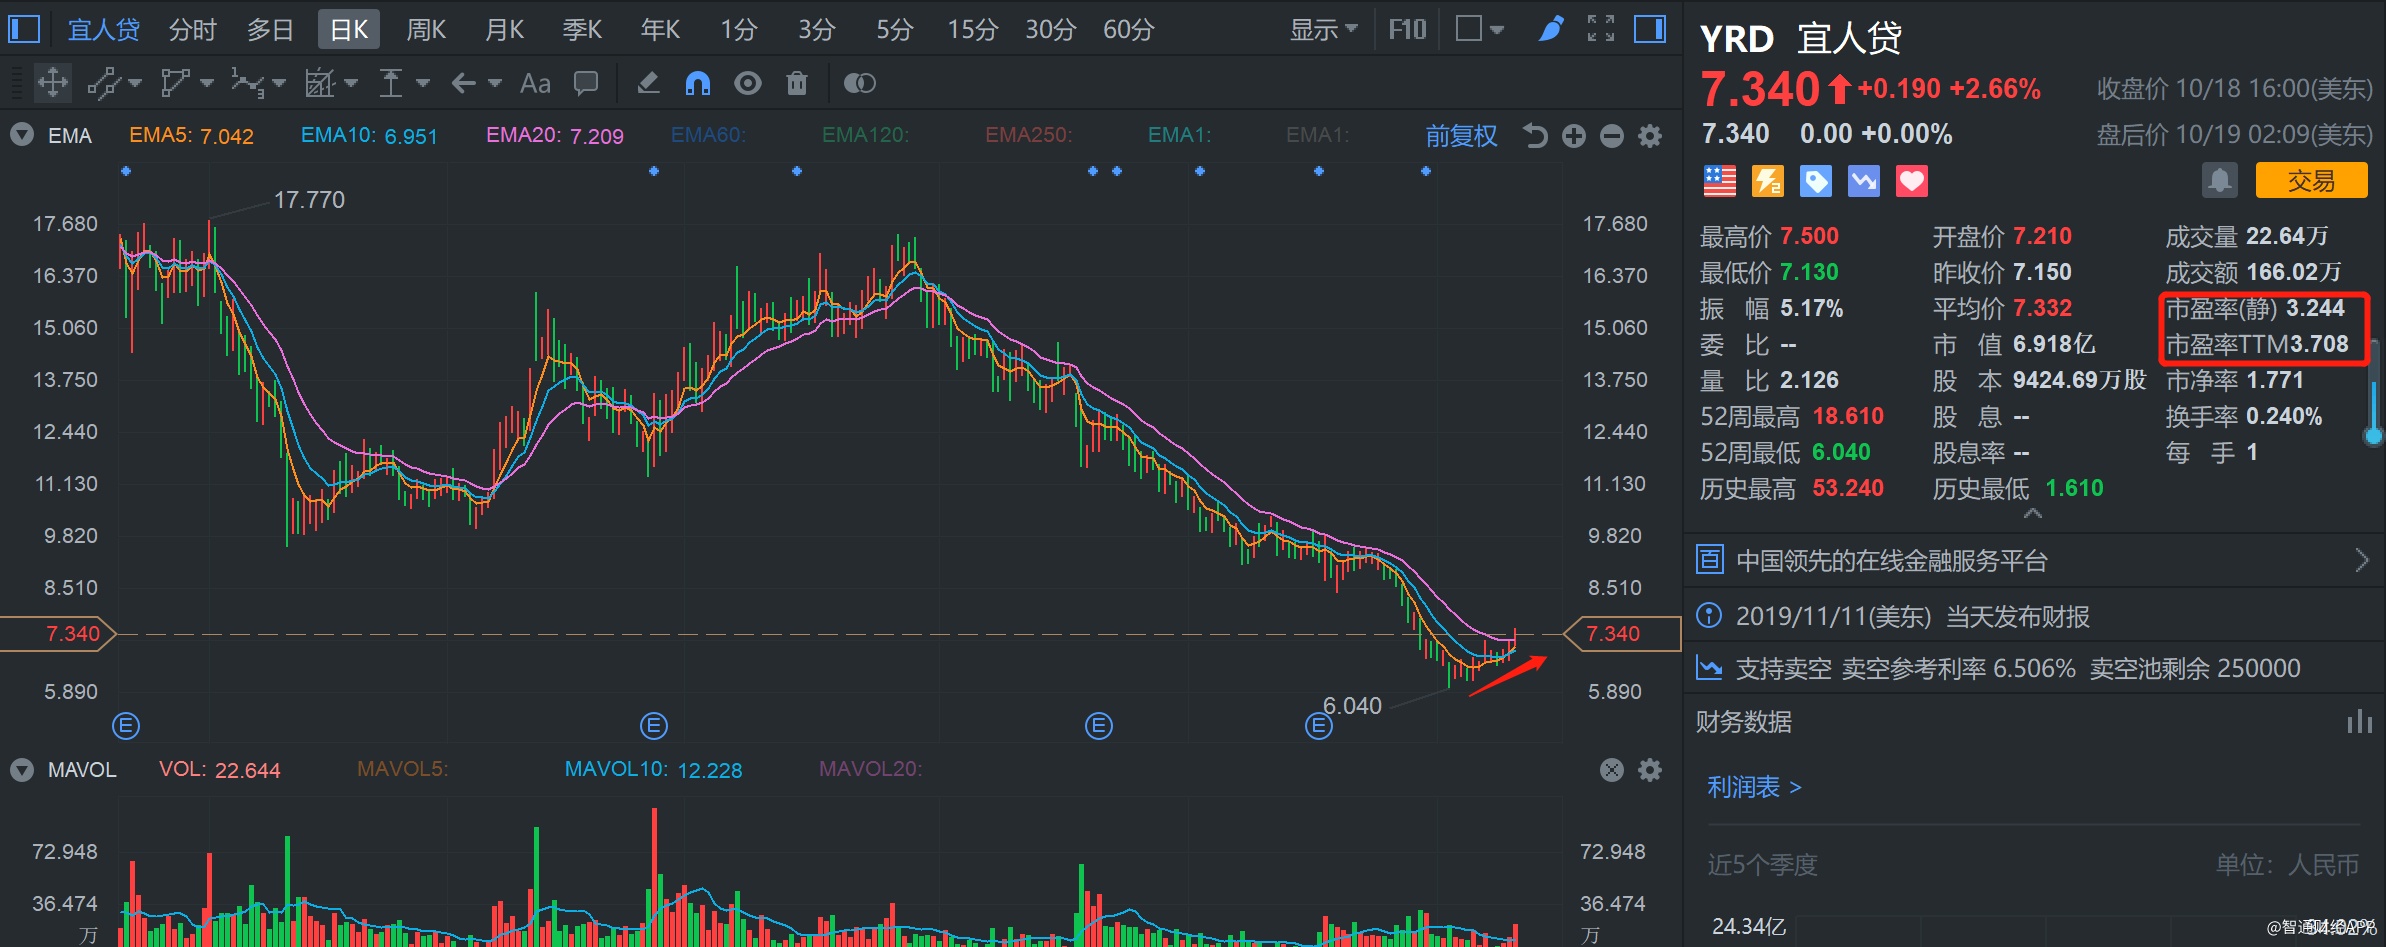Toggle drawings visibility eye icon
2386x947 pixels.
pos(747,83)
